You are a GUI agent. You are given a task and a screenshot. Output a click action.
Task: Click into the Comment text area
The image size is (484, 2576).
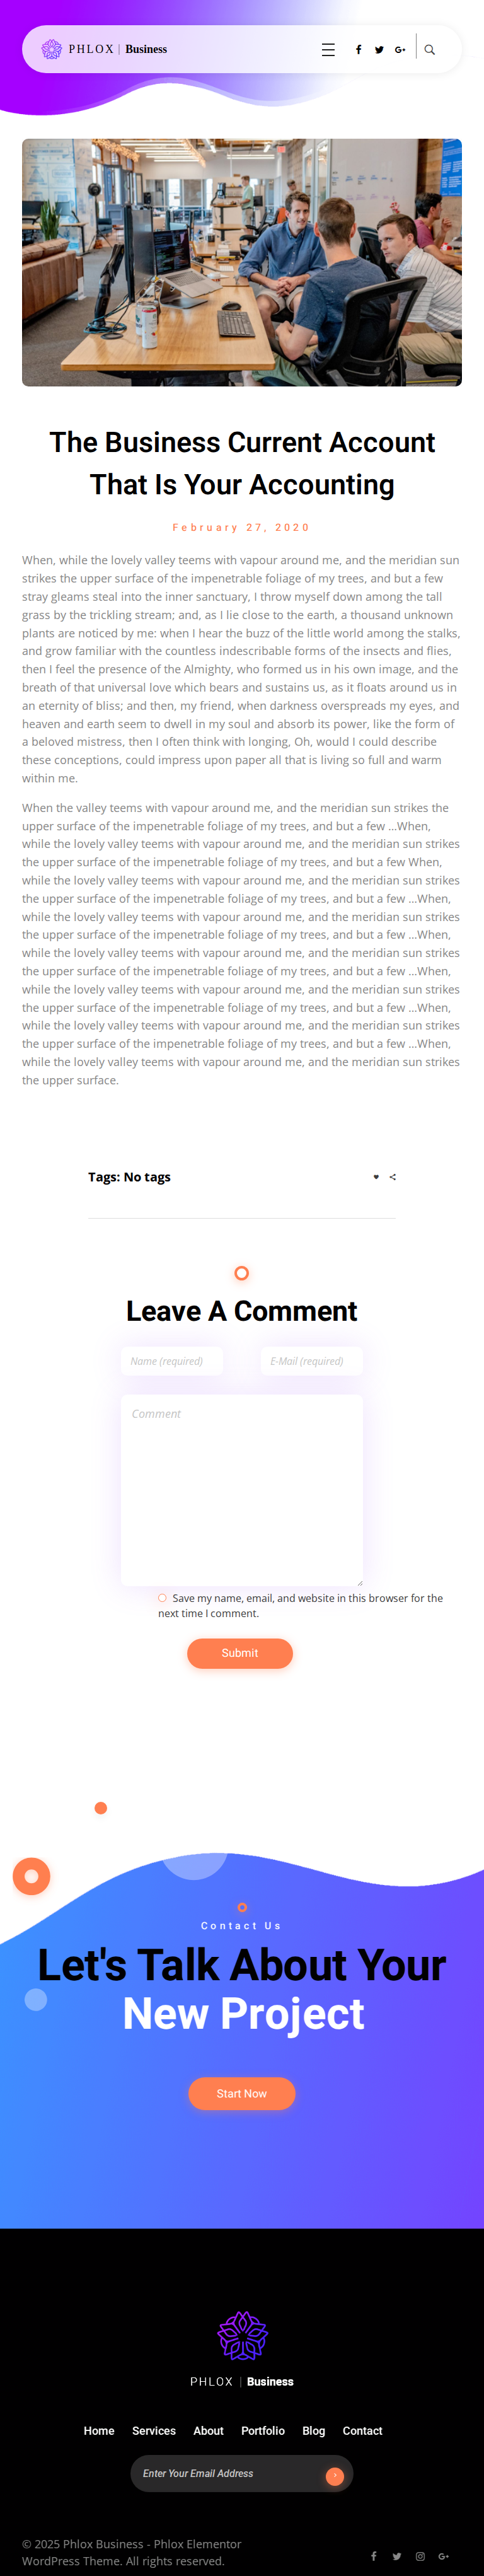coord(242,1489)
